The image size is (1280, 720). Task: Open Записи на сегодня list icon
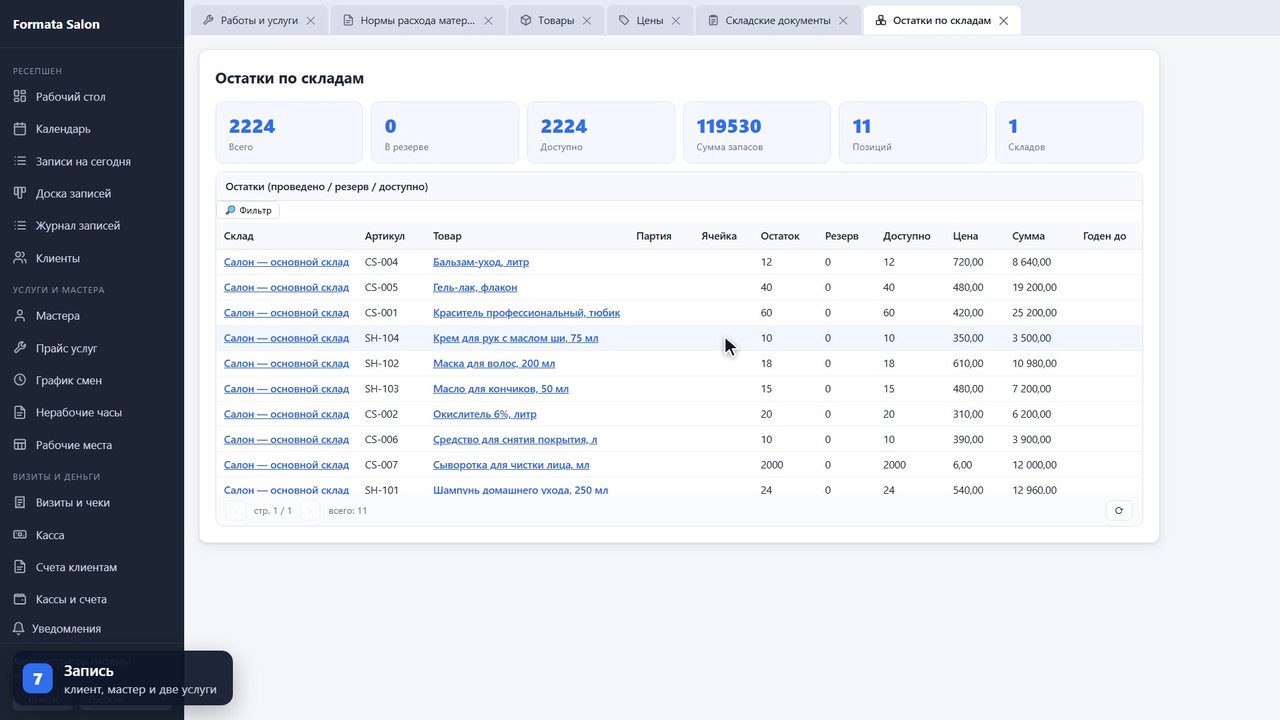pos(19,161)
